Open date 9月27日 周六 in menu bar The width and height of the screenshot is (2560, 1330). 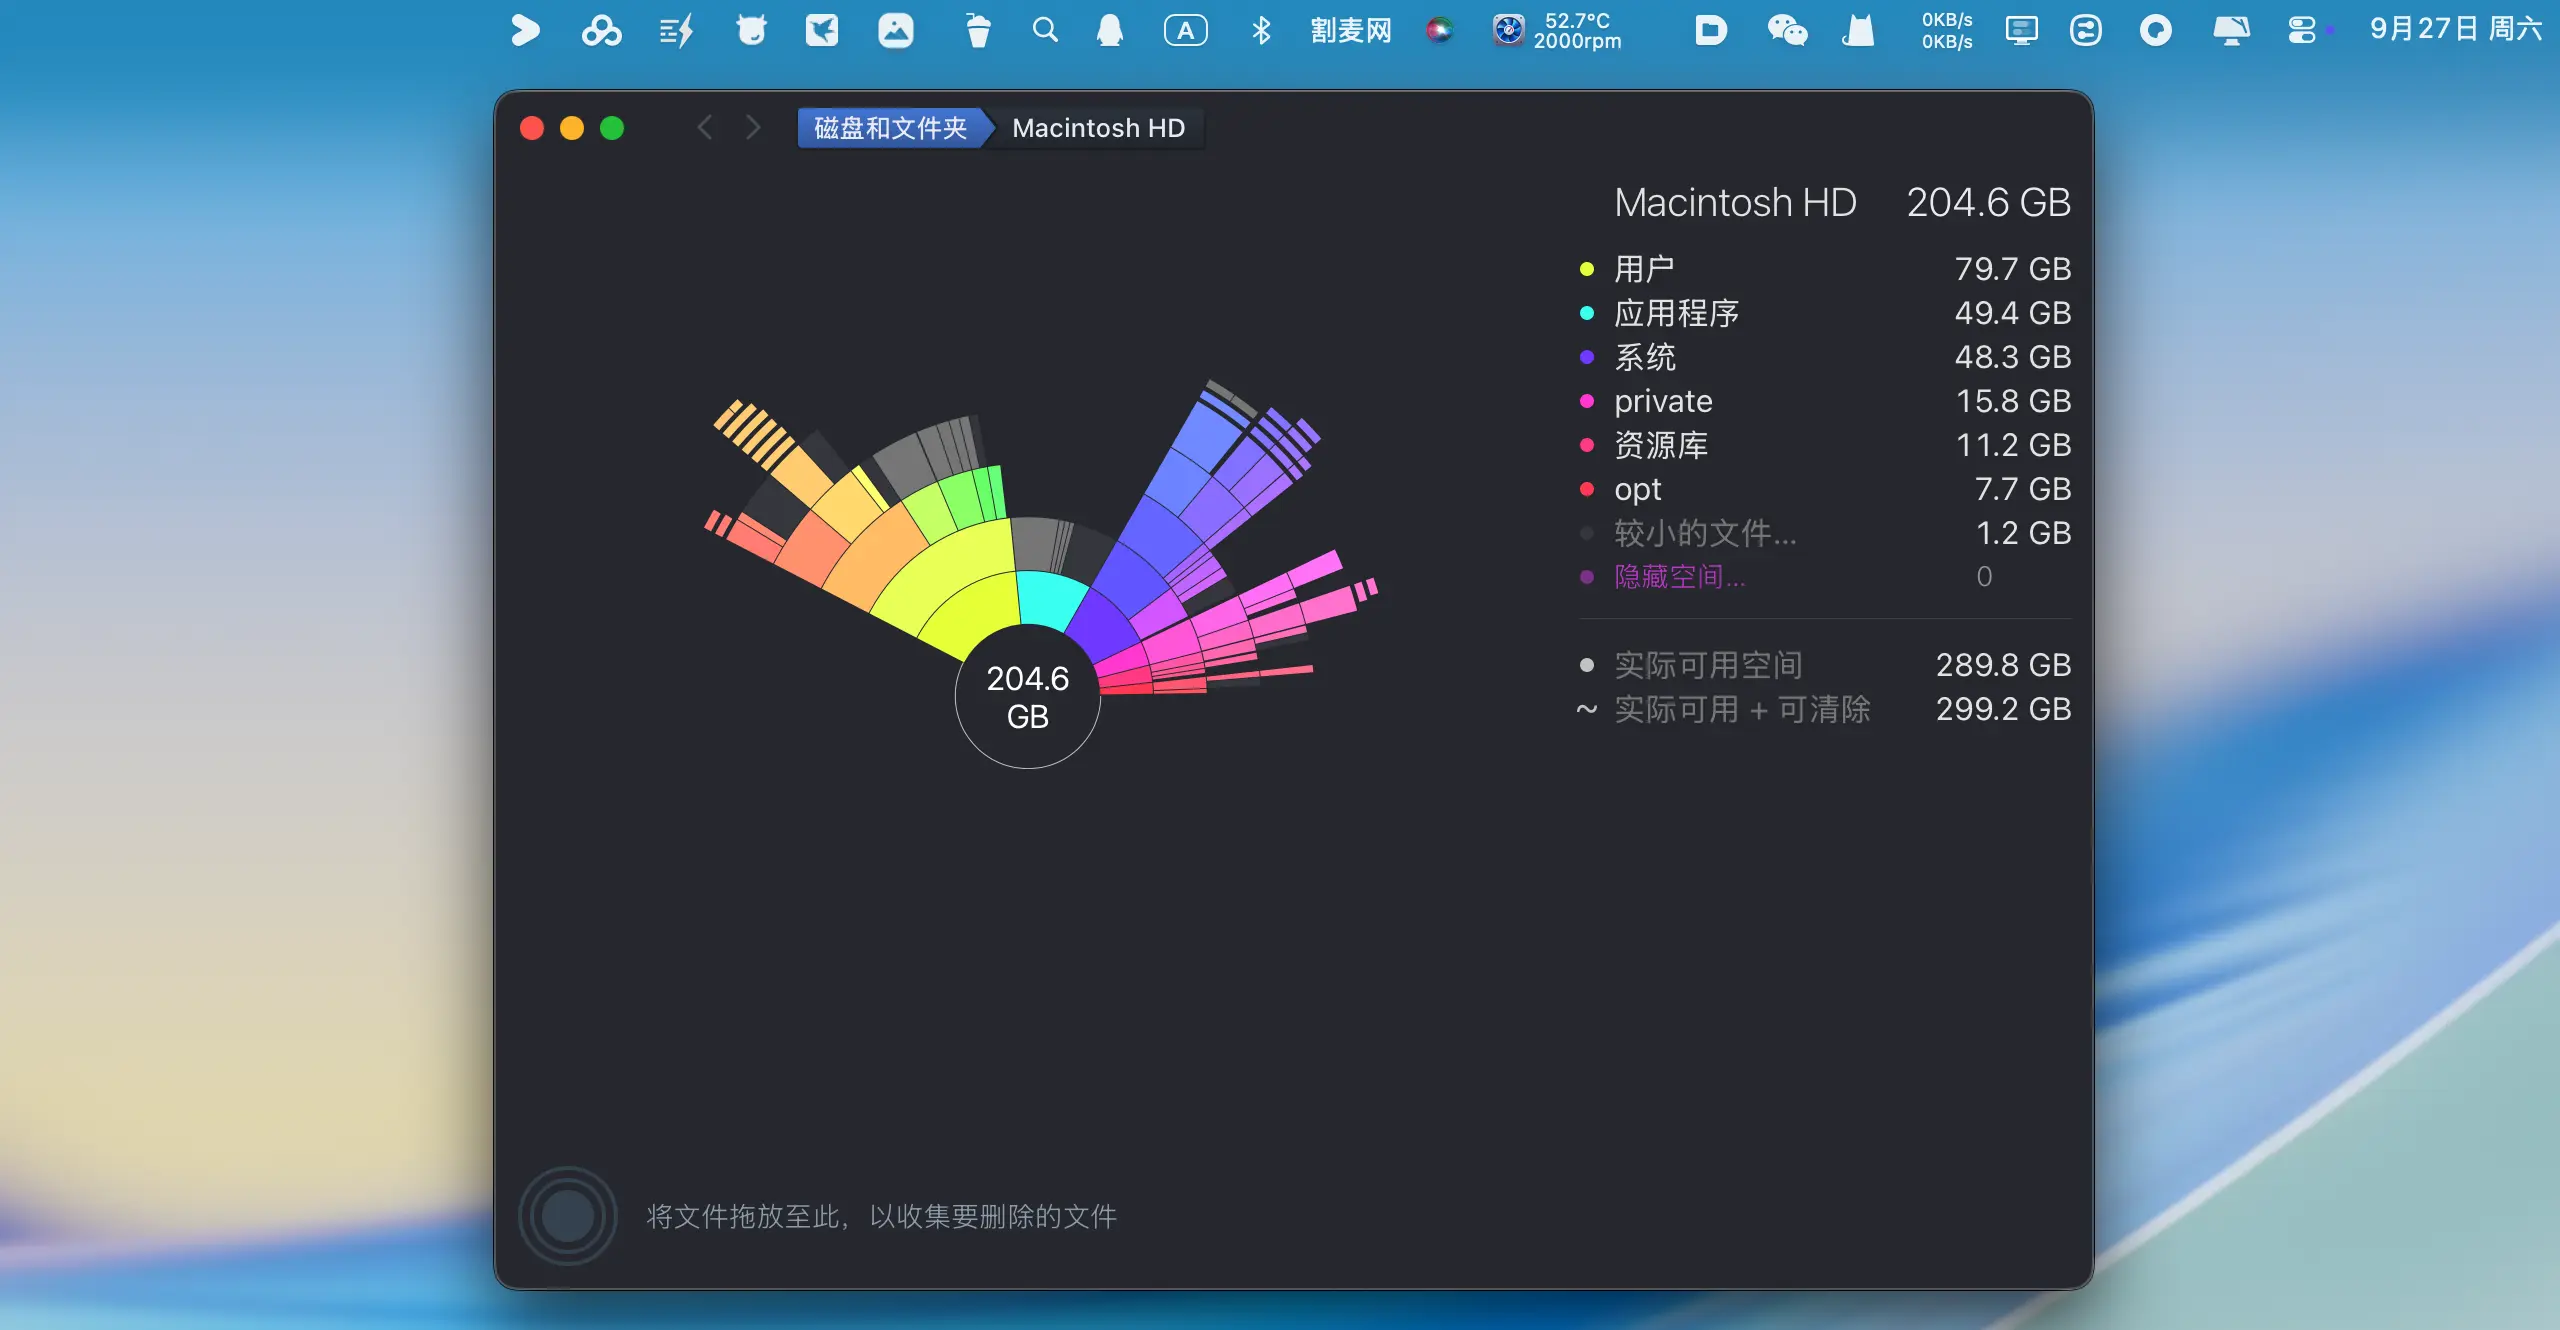[2455, 30]
